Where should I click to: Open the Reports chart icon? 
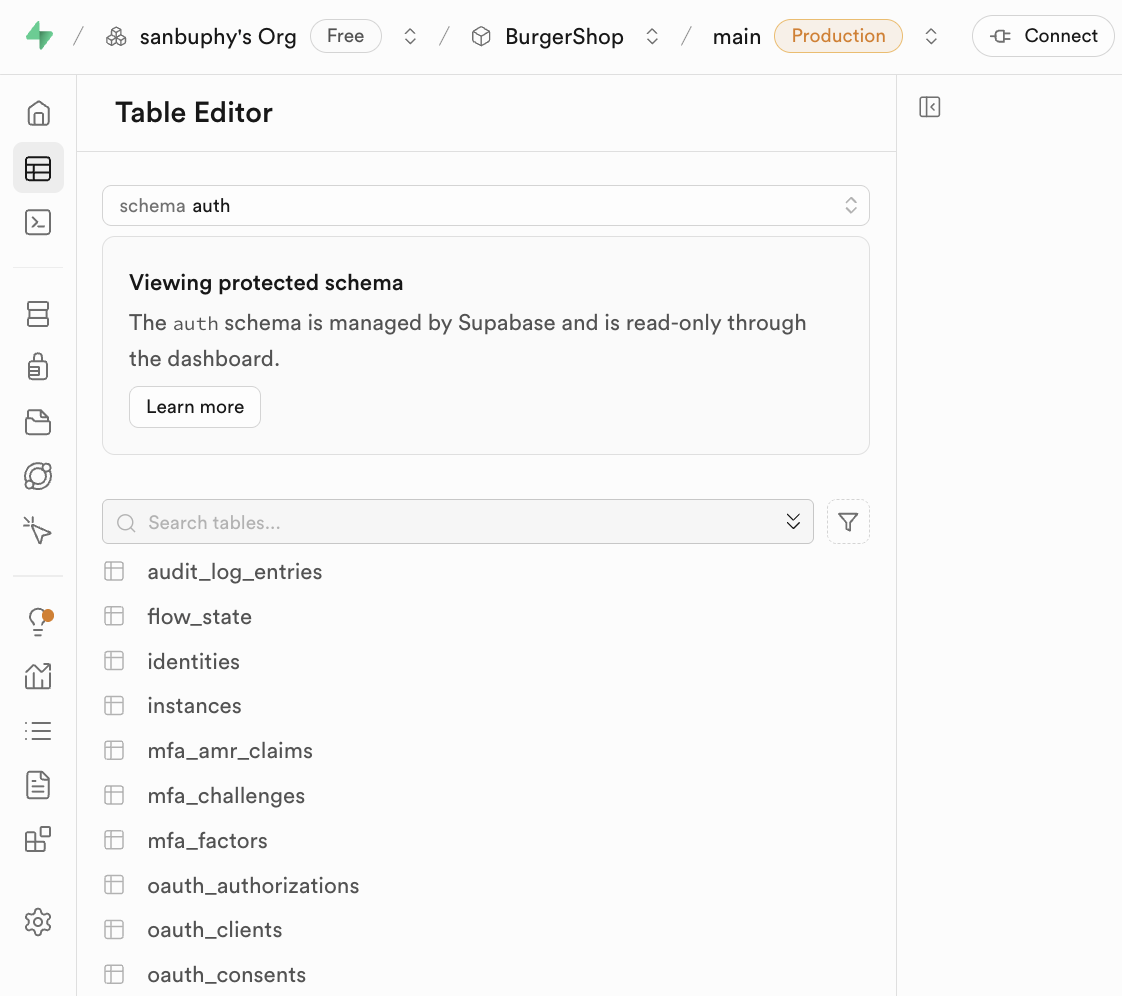(38, 676)
